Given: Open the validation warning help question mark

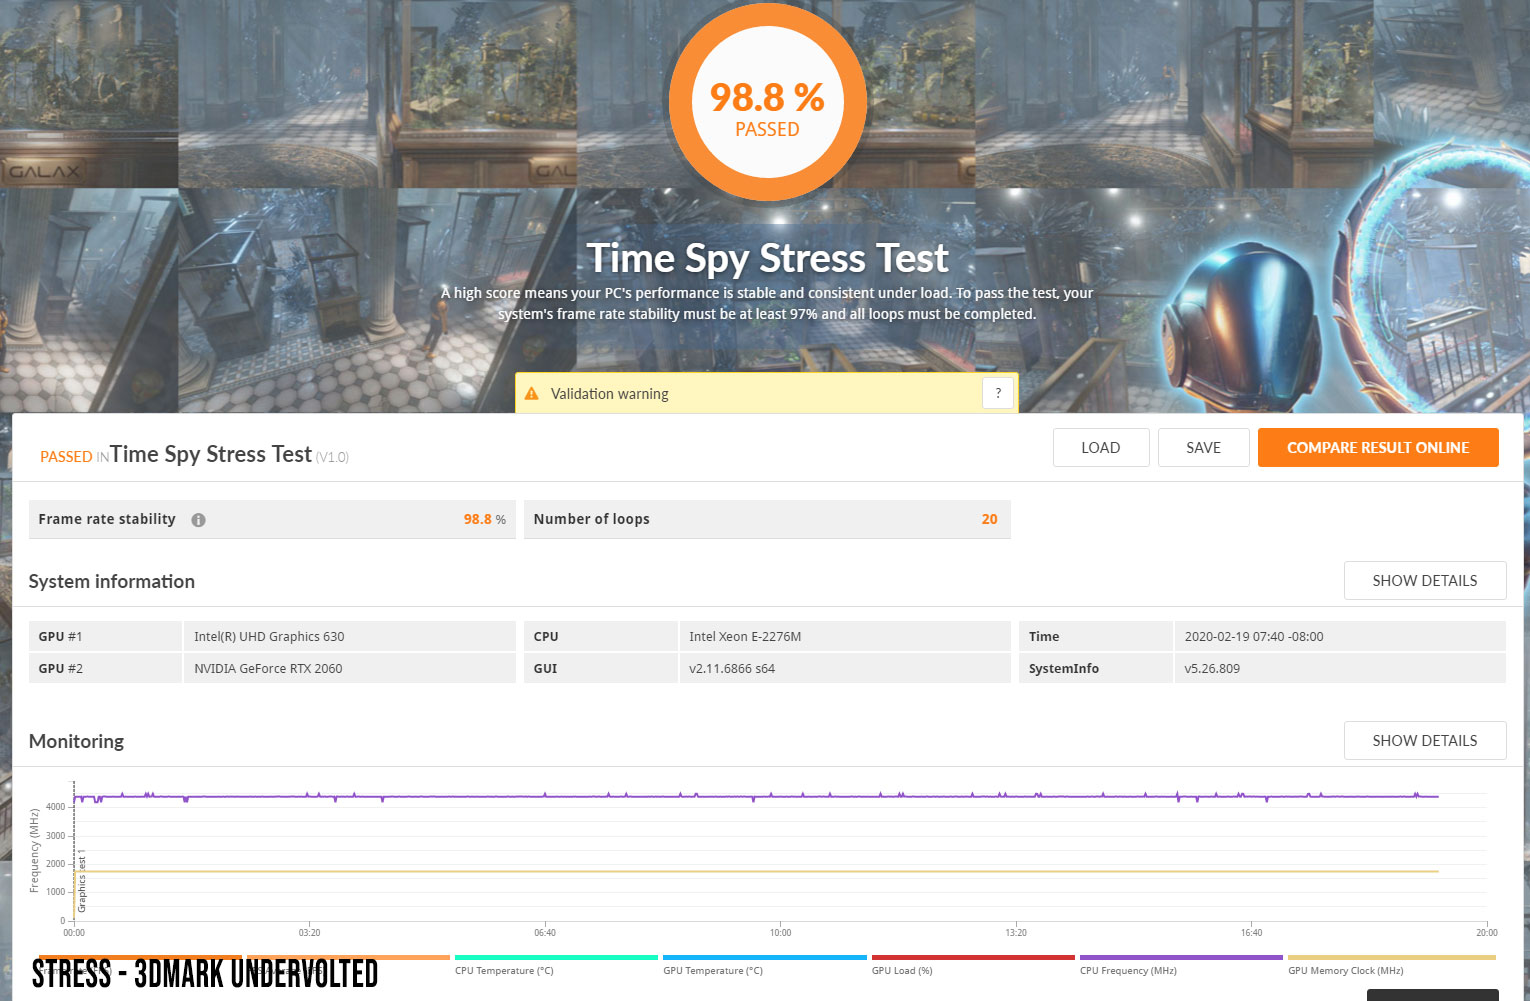Looking at the screenshot, I should click(998, 393).
